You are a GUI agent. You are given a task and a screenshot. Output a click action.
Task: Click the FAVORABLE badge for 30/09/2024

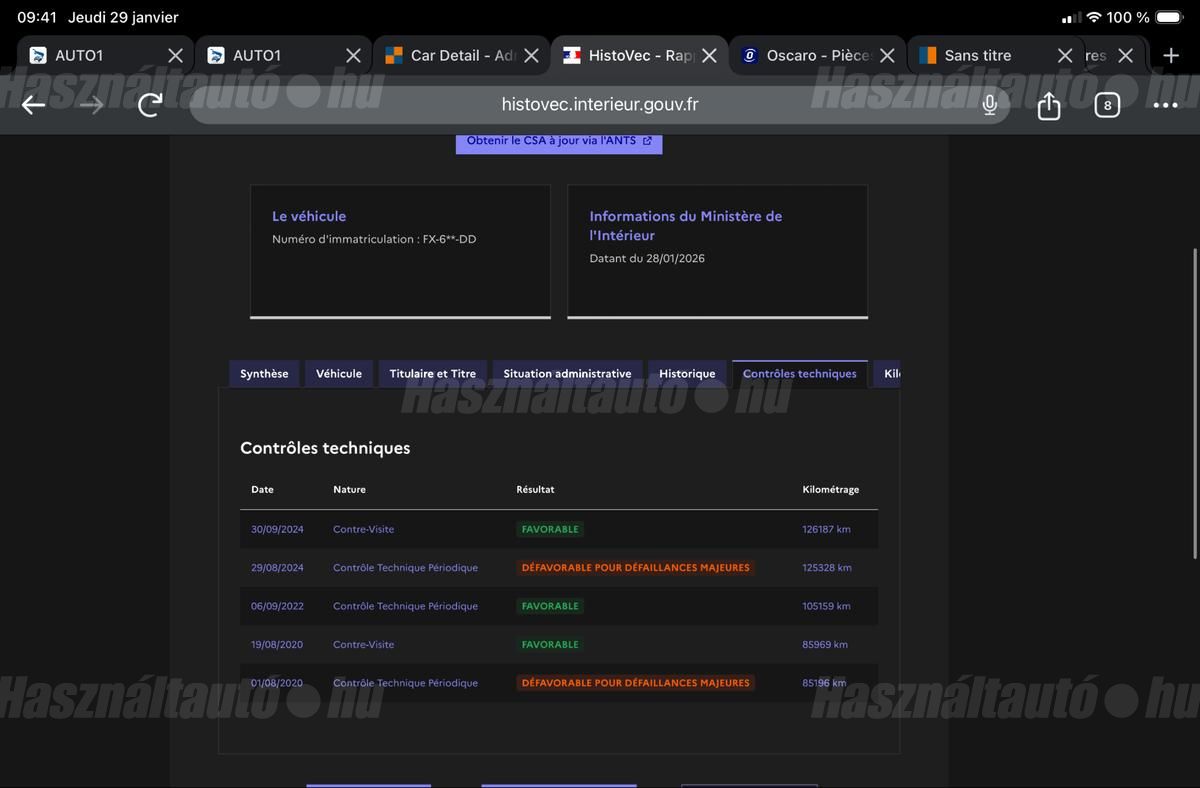coord(550,530)
